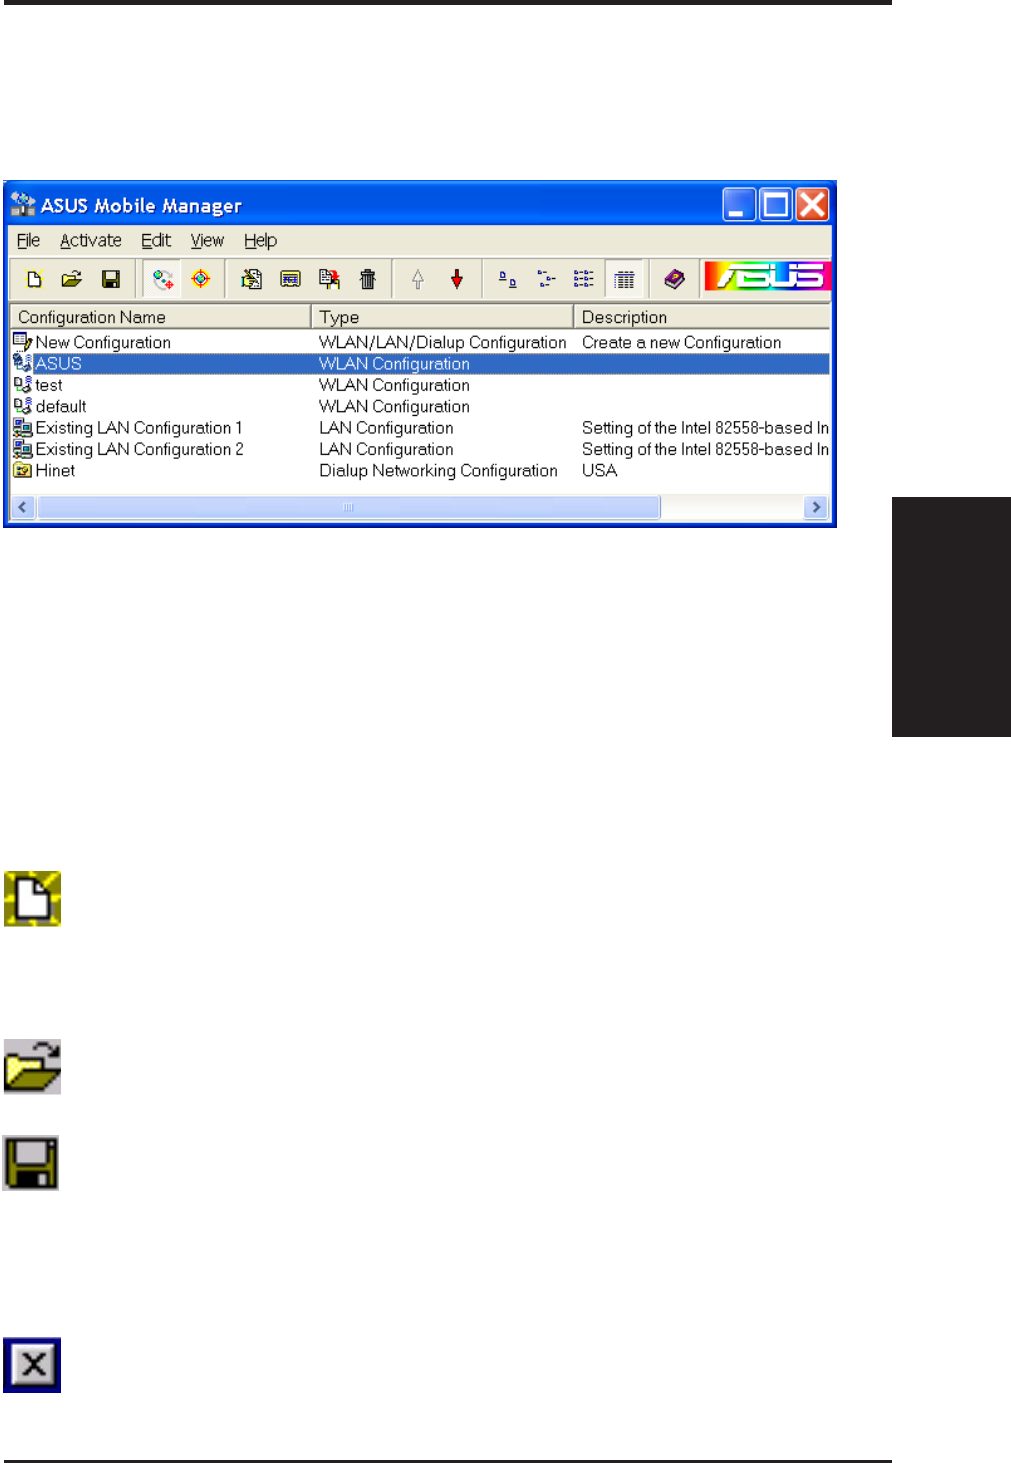Screen dimensions: 1011x1463
Task: Click the title bar app icon
Action: tap(23, 205)
